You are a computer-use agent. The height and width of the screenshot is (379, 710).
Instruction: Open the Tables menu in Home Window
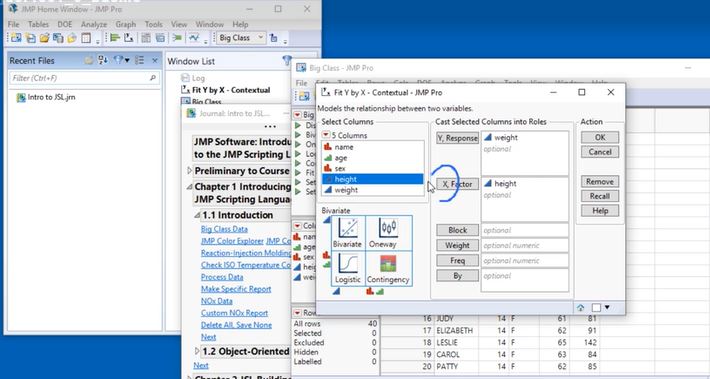click(x=38, y=24)
